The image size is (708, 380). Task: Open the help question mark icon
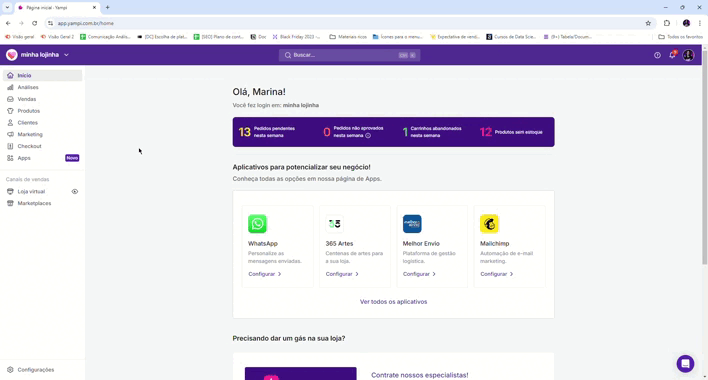tap(657, 55)
